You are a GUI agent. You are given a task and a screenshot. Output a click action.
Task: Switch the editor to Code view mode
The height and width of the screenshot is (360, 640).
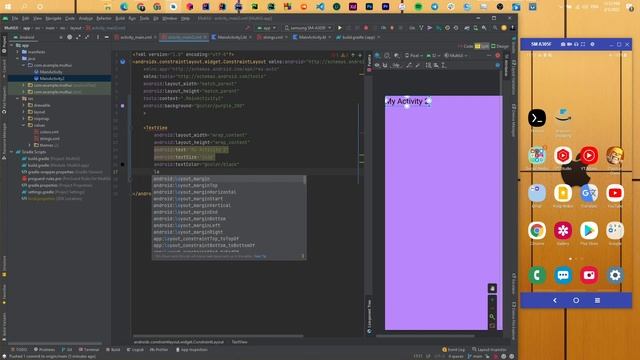[x=465, y=46]
